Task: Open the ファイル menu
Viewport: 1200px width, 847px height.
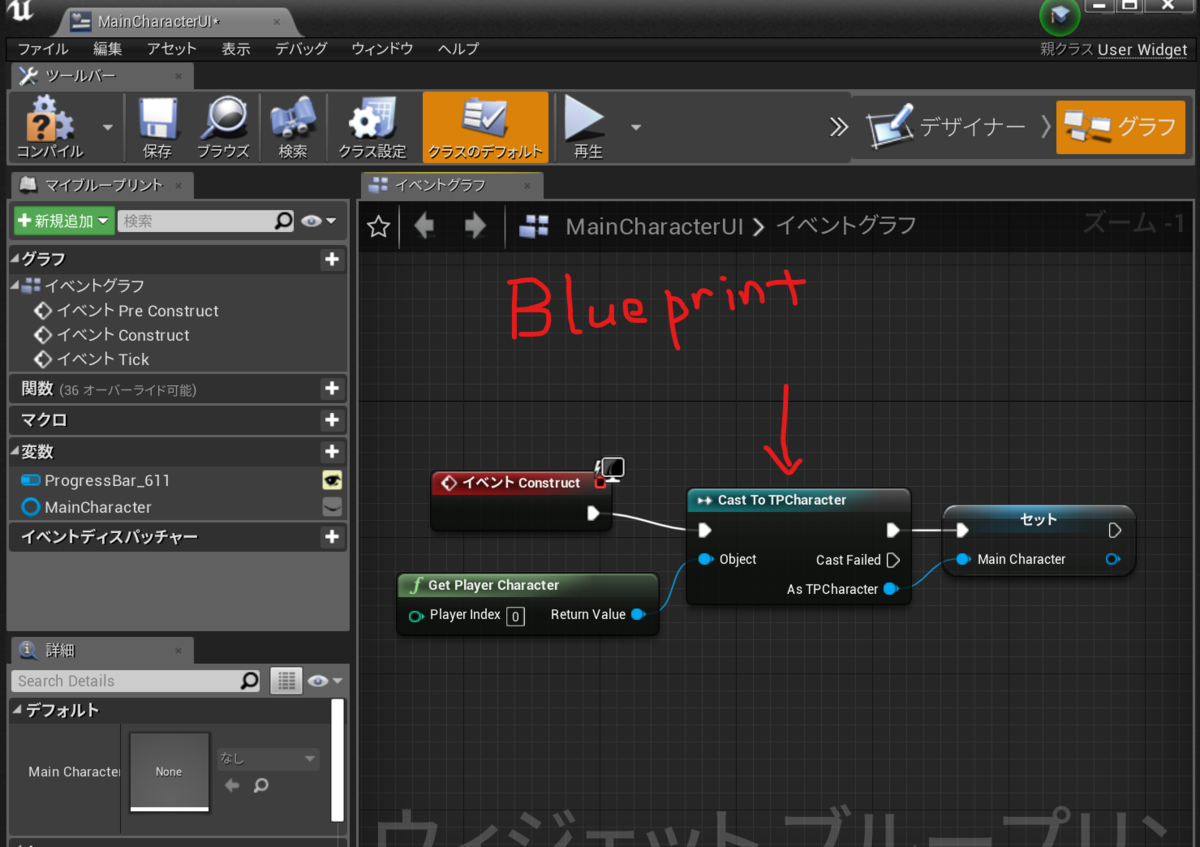Action: [x=43, y=49]
